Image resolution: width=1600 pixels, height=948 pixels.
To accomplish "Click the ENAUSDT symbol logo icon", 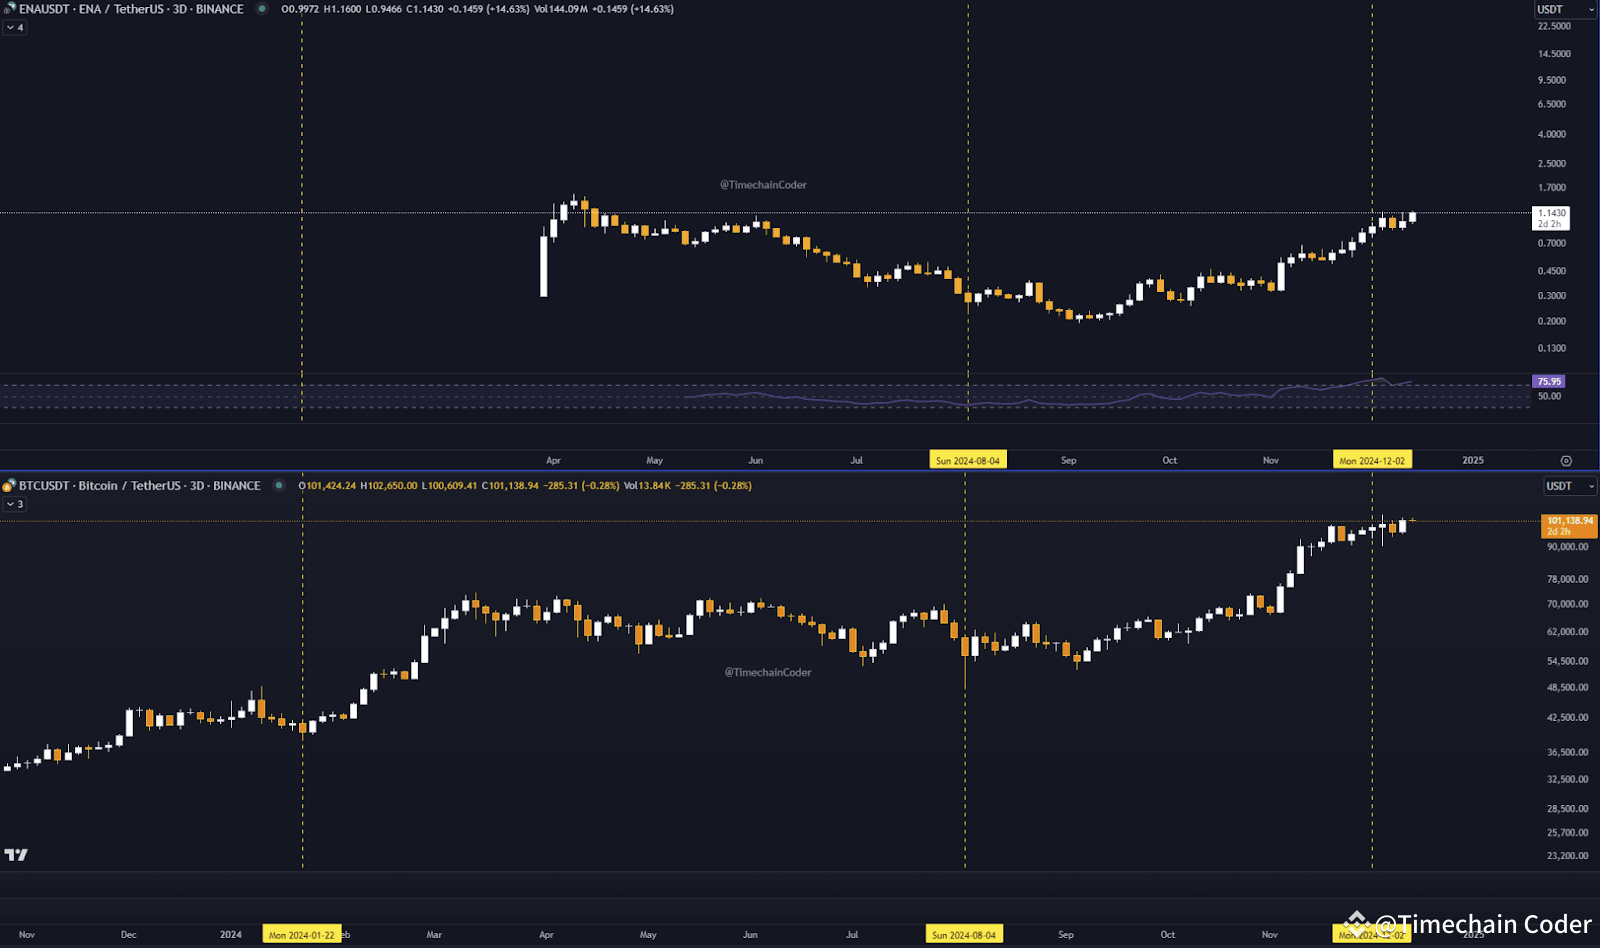I will click(x=9, y=9).
